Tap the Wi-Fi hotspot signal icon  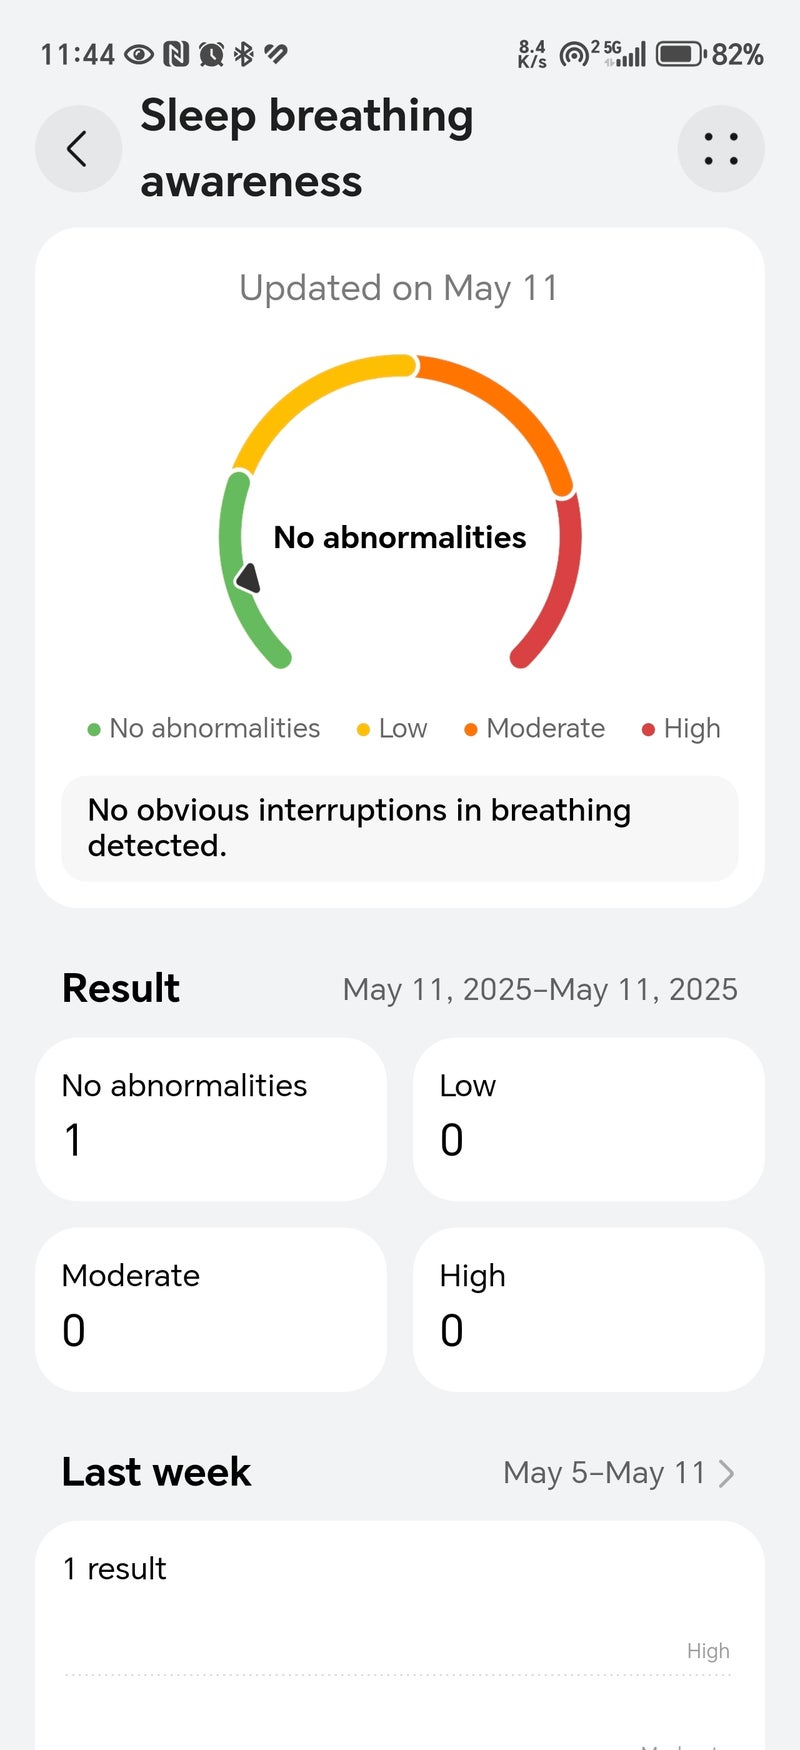574,54
